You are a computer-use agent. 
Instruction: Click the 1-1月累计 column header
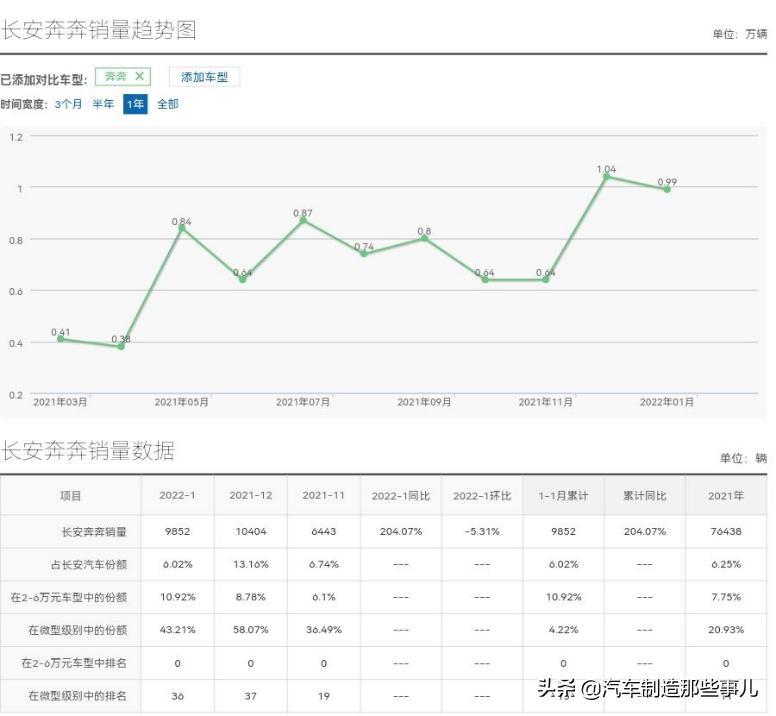coord(563,496)
